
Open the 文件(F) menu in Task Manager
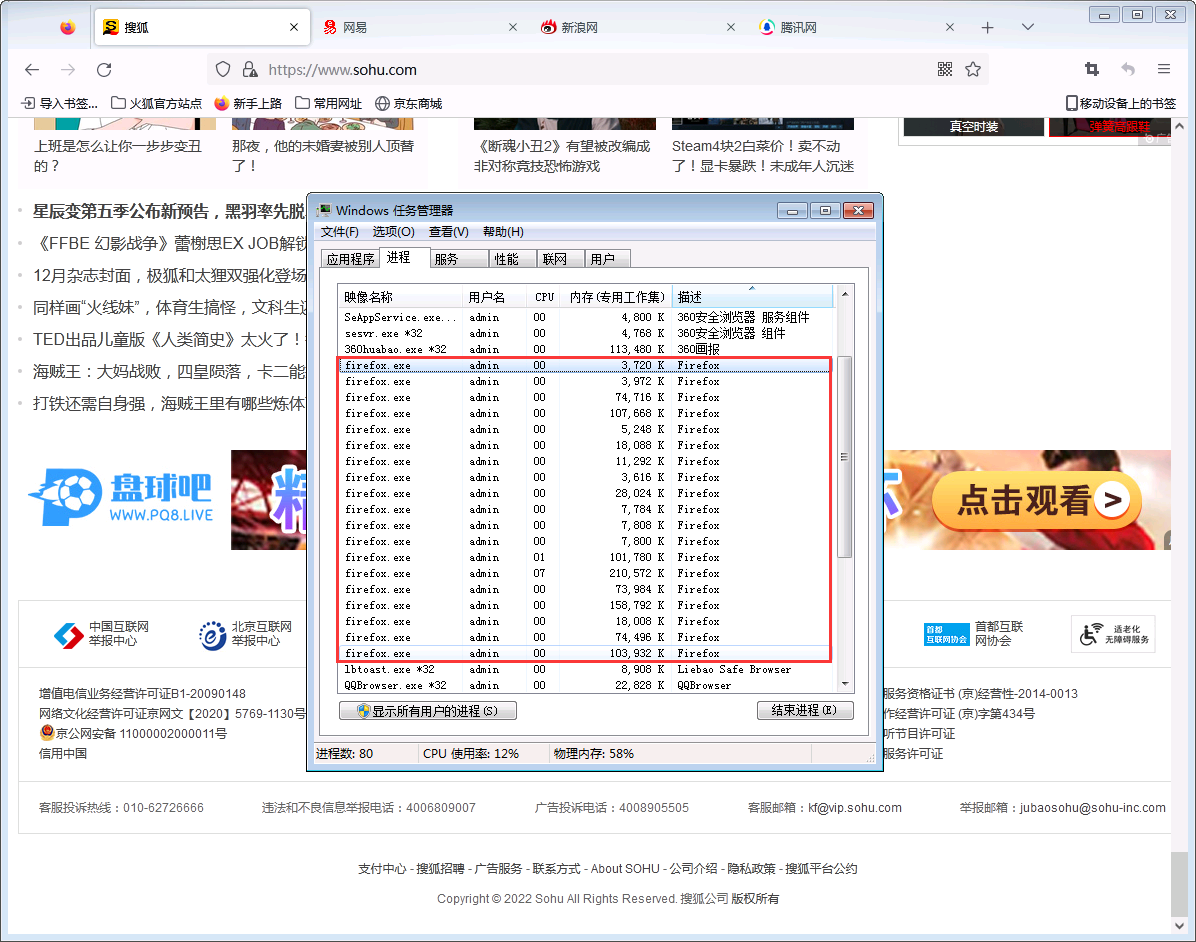[339, 232]
